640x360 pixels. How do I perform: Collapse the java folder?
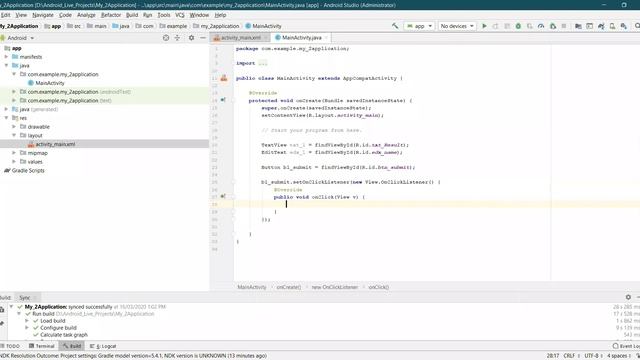6,65
